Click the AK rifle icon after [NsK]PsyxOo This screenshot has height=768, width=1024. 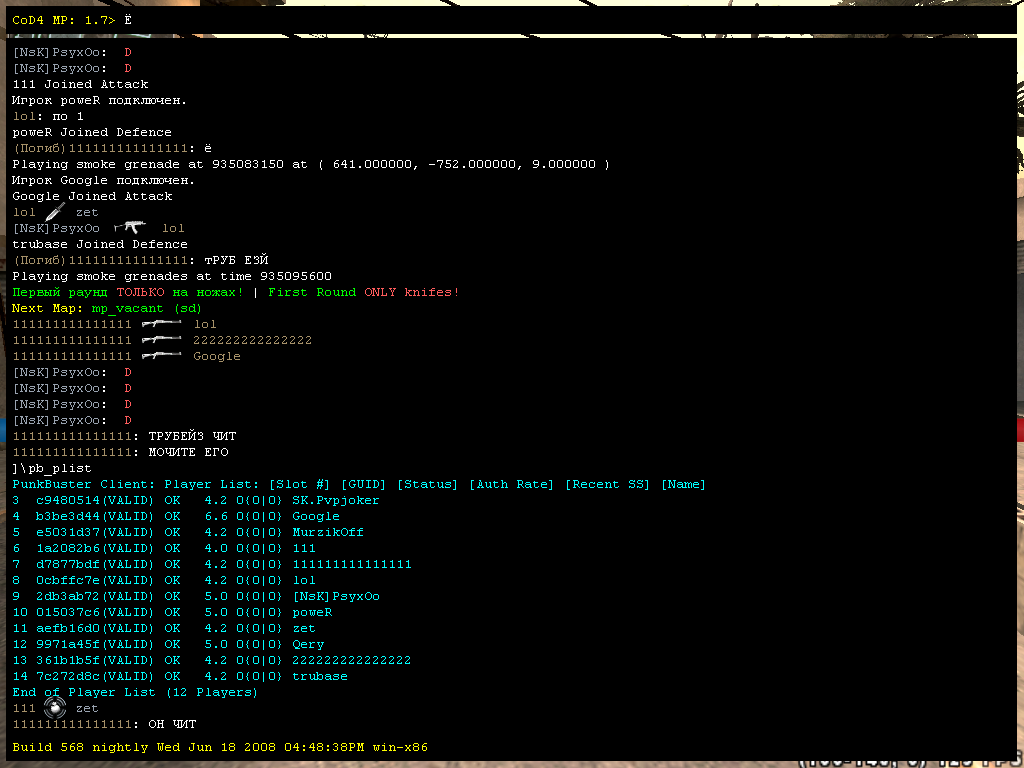[129, 227]
